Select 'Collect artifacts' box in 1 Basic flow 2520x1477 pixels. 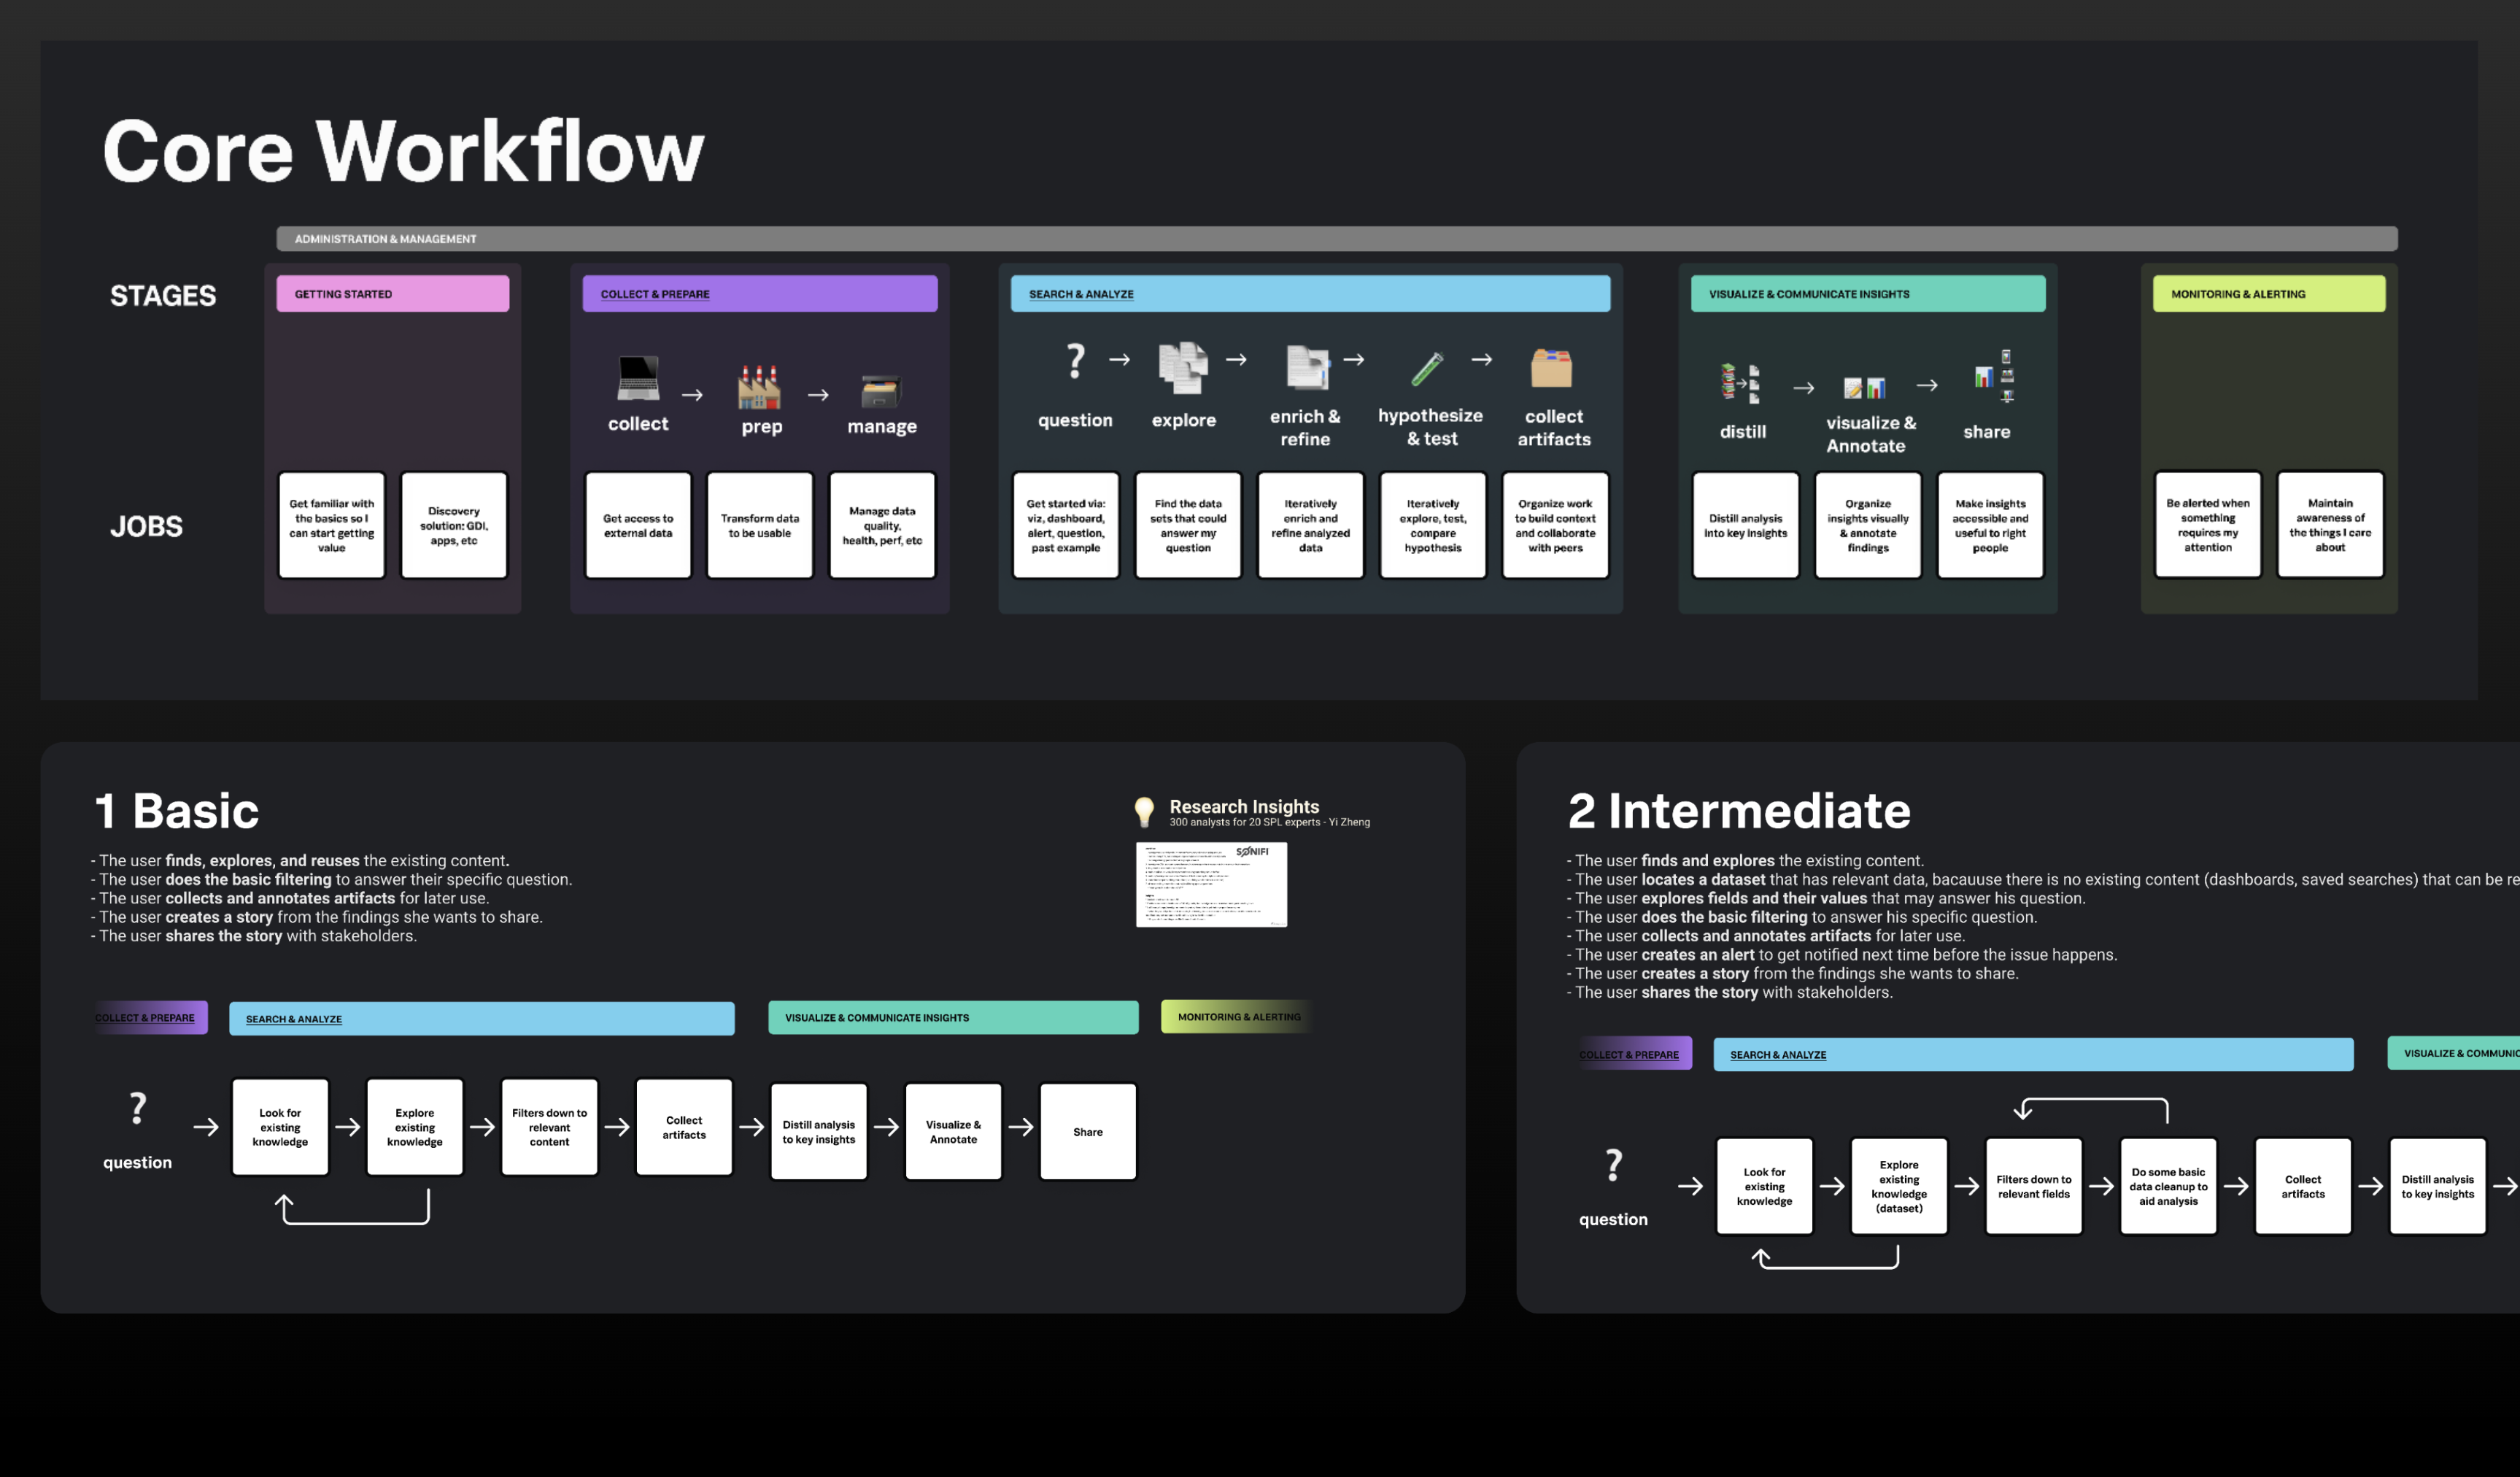pos(684,1127)
